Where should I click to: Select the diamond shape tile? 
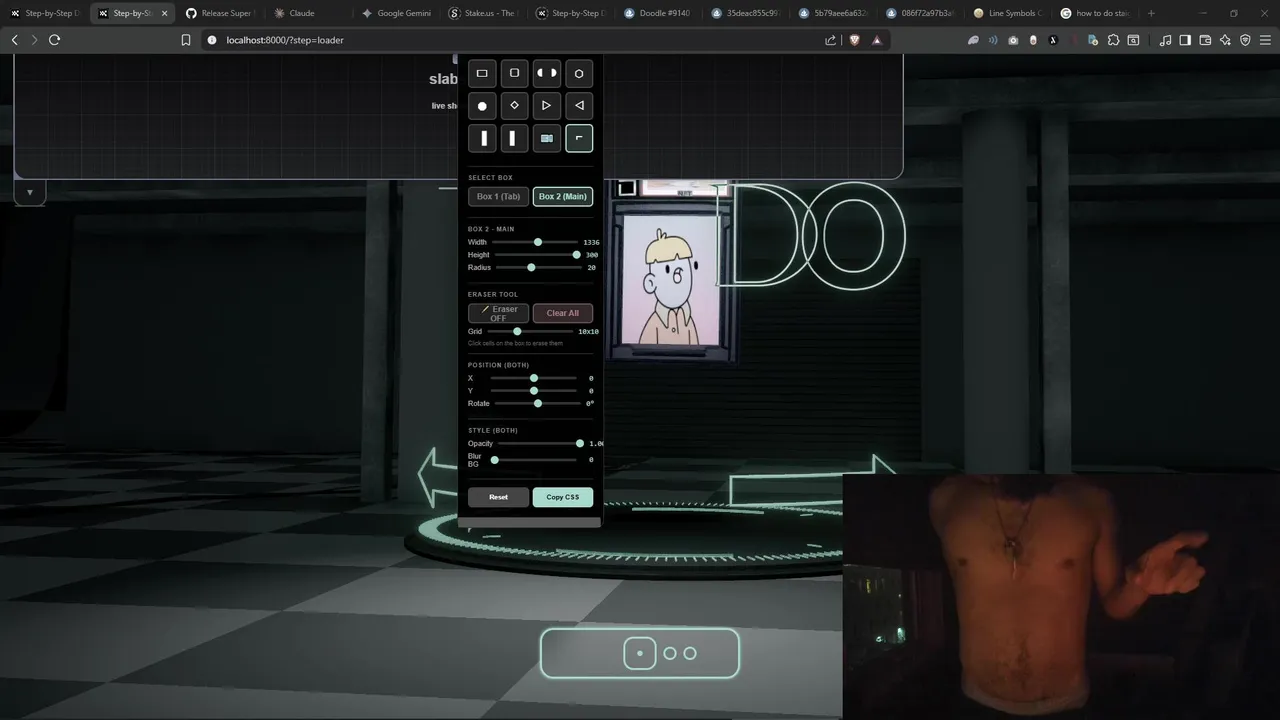[514, 105]
